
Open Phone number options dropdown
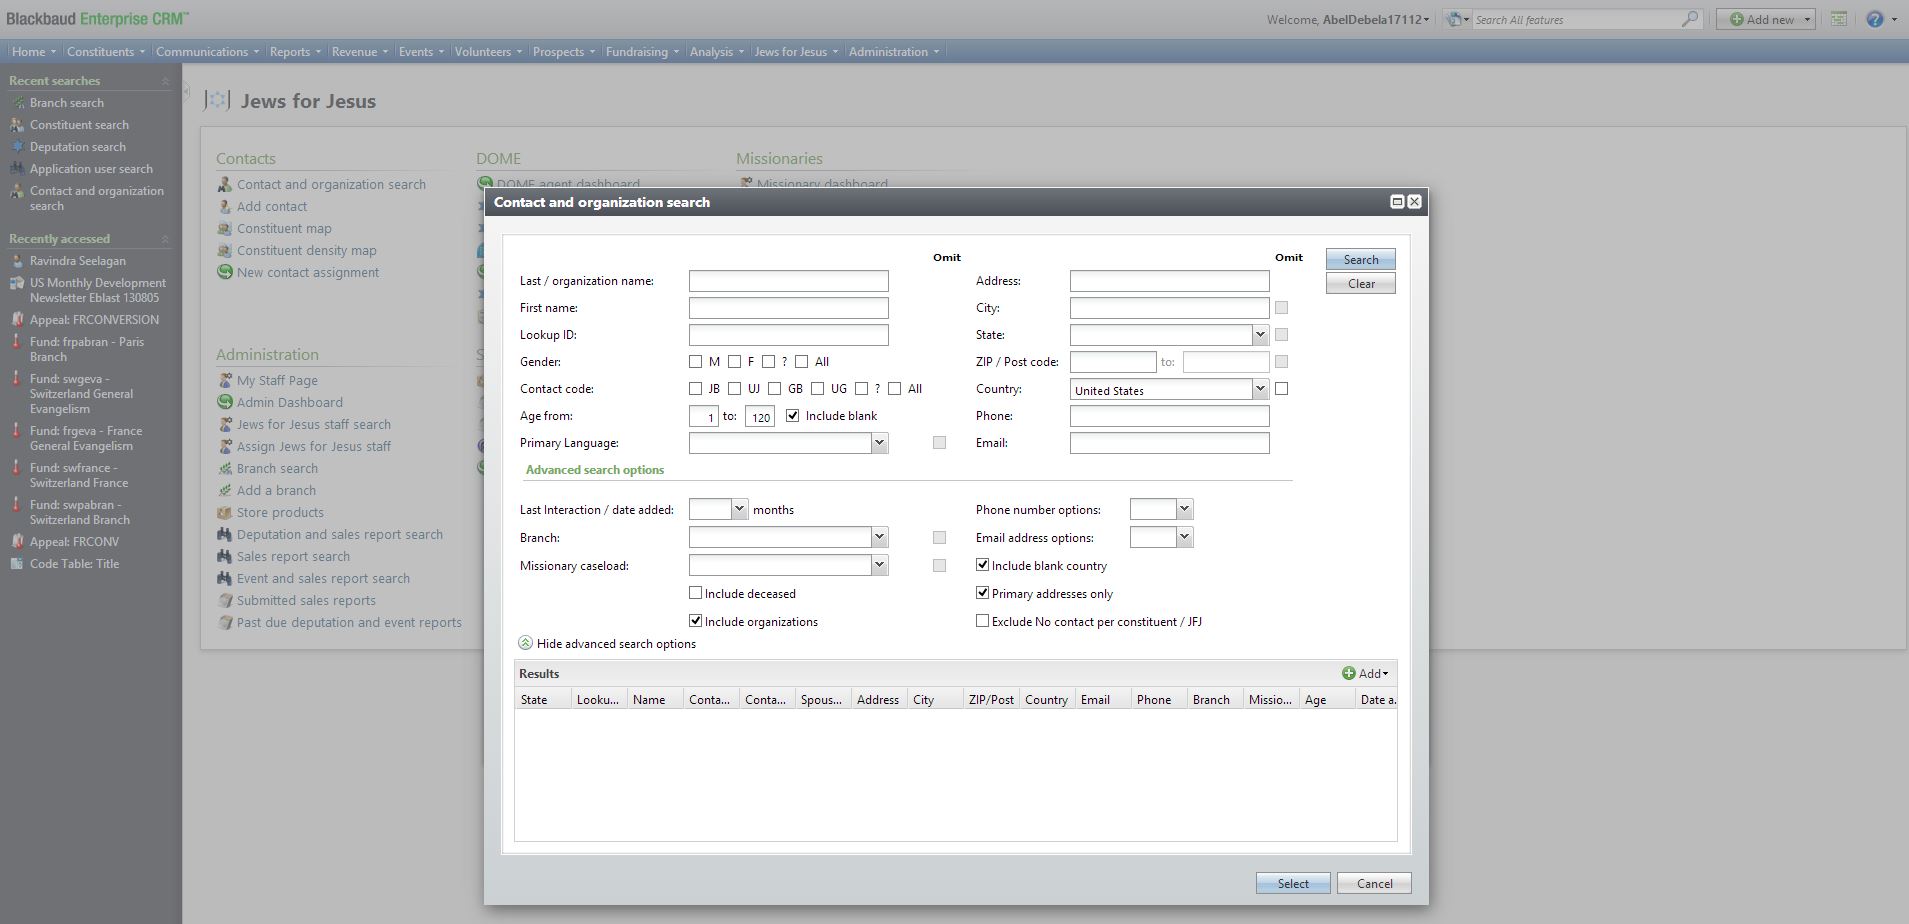coord(1184,509)
